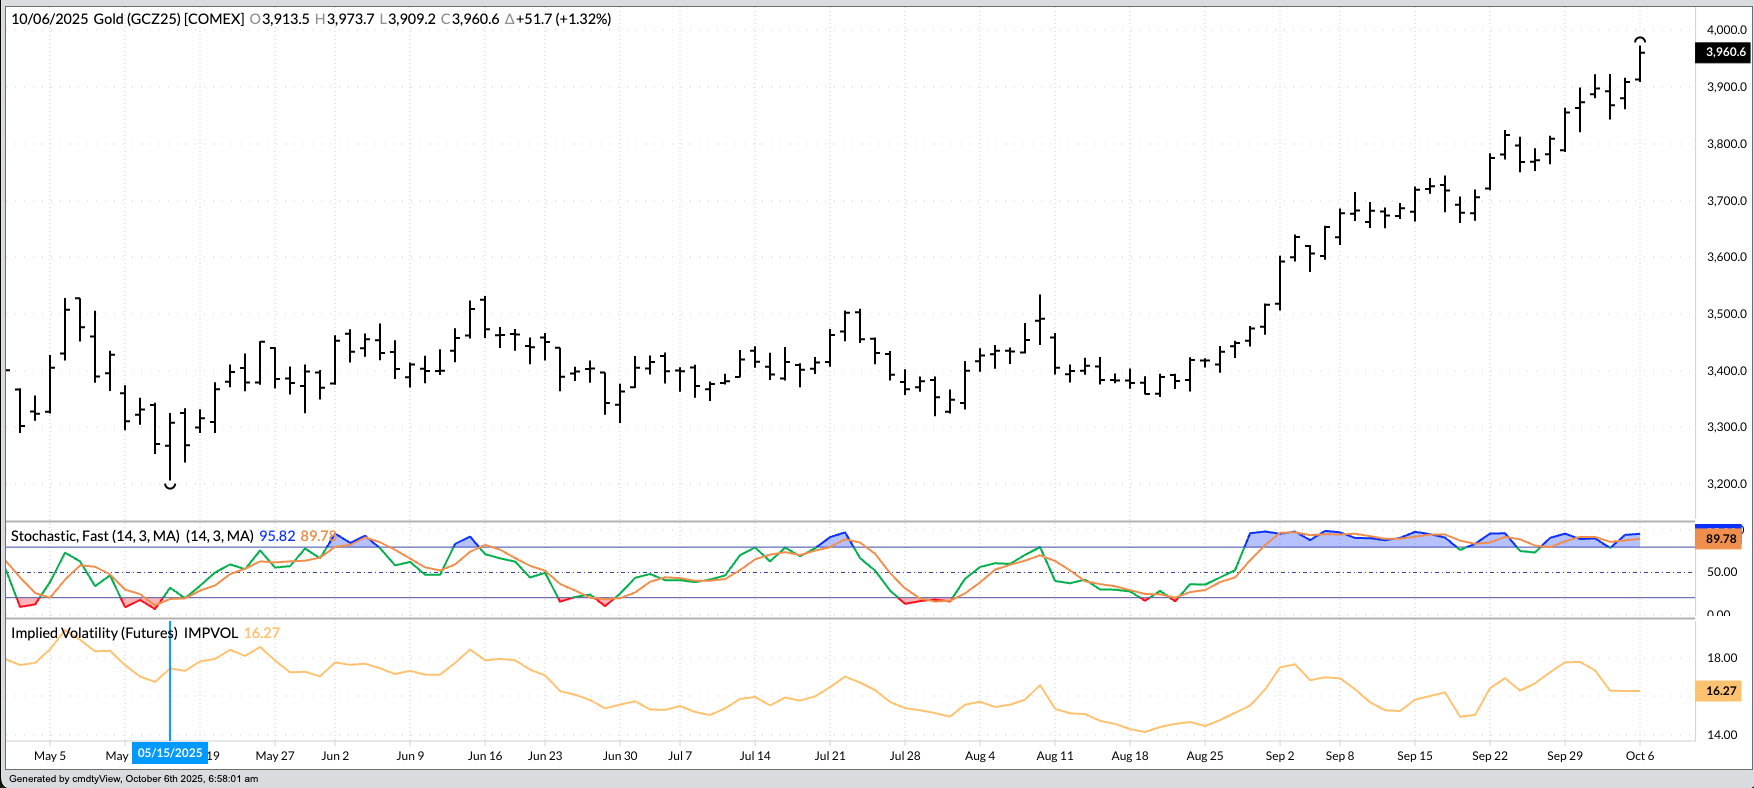Click the IMPVOL series name

point(211,633)
